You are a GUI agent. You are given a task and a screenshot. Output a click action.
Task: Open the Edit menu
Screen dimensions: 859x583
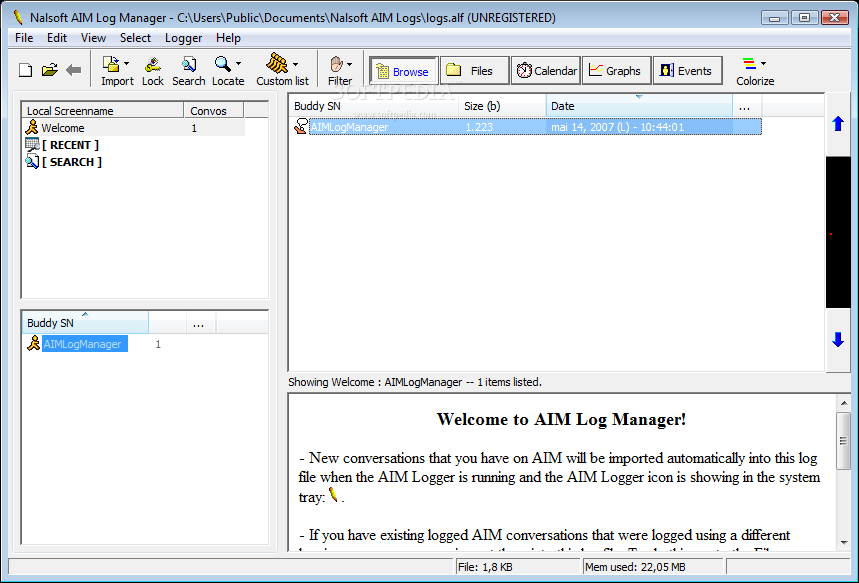click(56, 38)
